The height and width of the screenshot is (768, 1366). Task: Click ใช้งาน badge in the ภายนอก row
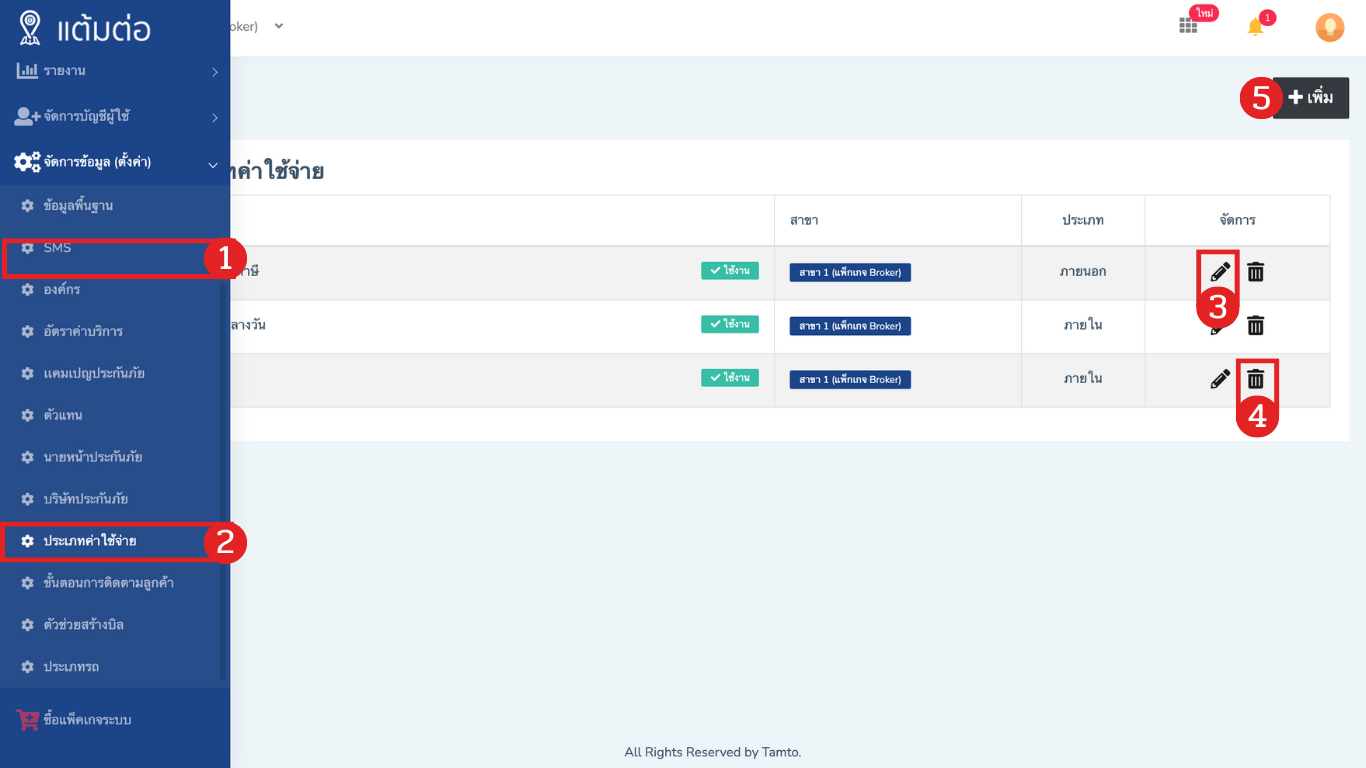[730, 270]
